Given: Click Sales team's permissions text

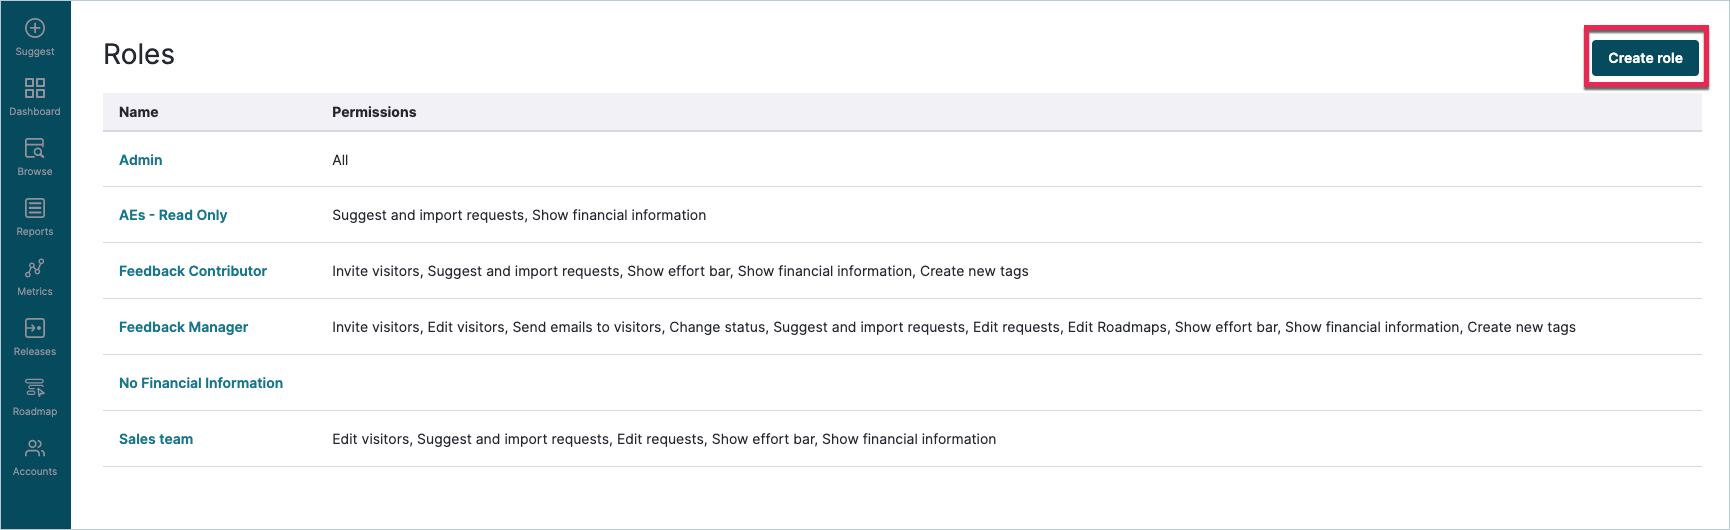Looking at the screenshot, I should pyautogui.click(x=664, y=439).
